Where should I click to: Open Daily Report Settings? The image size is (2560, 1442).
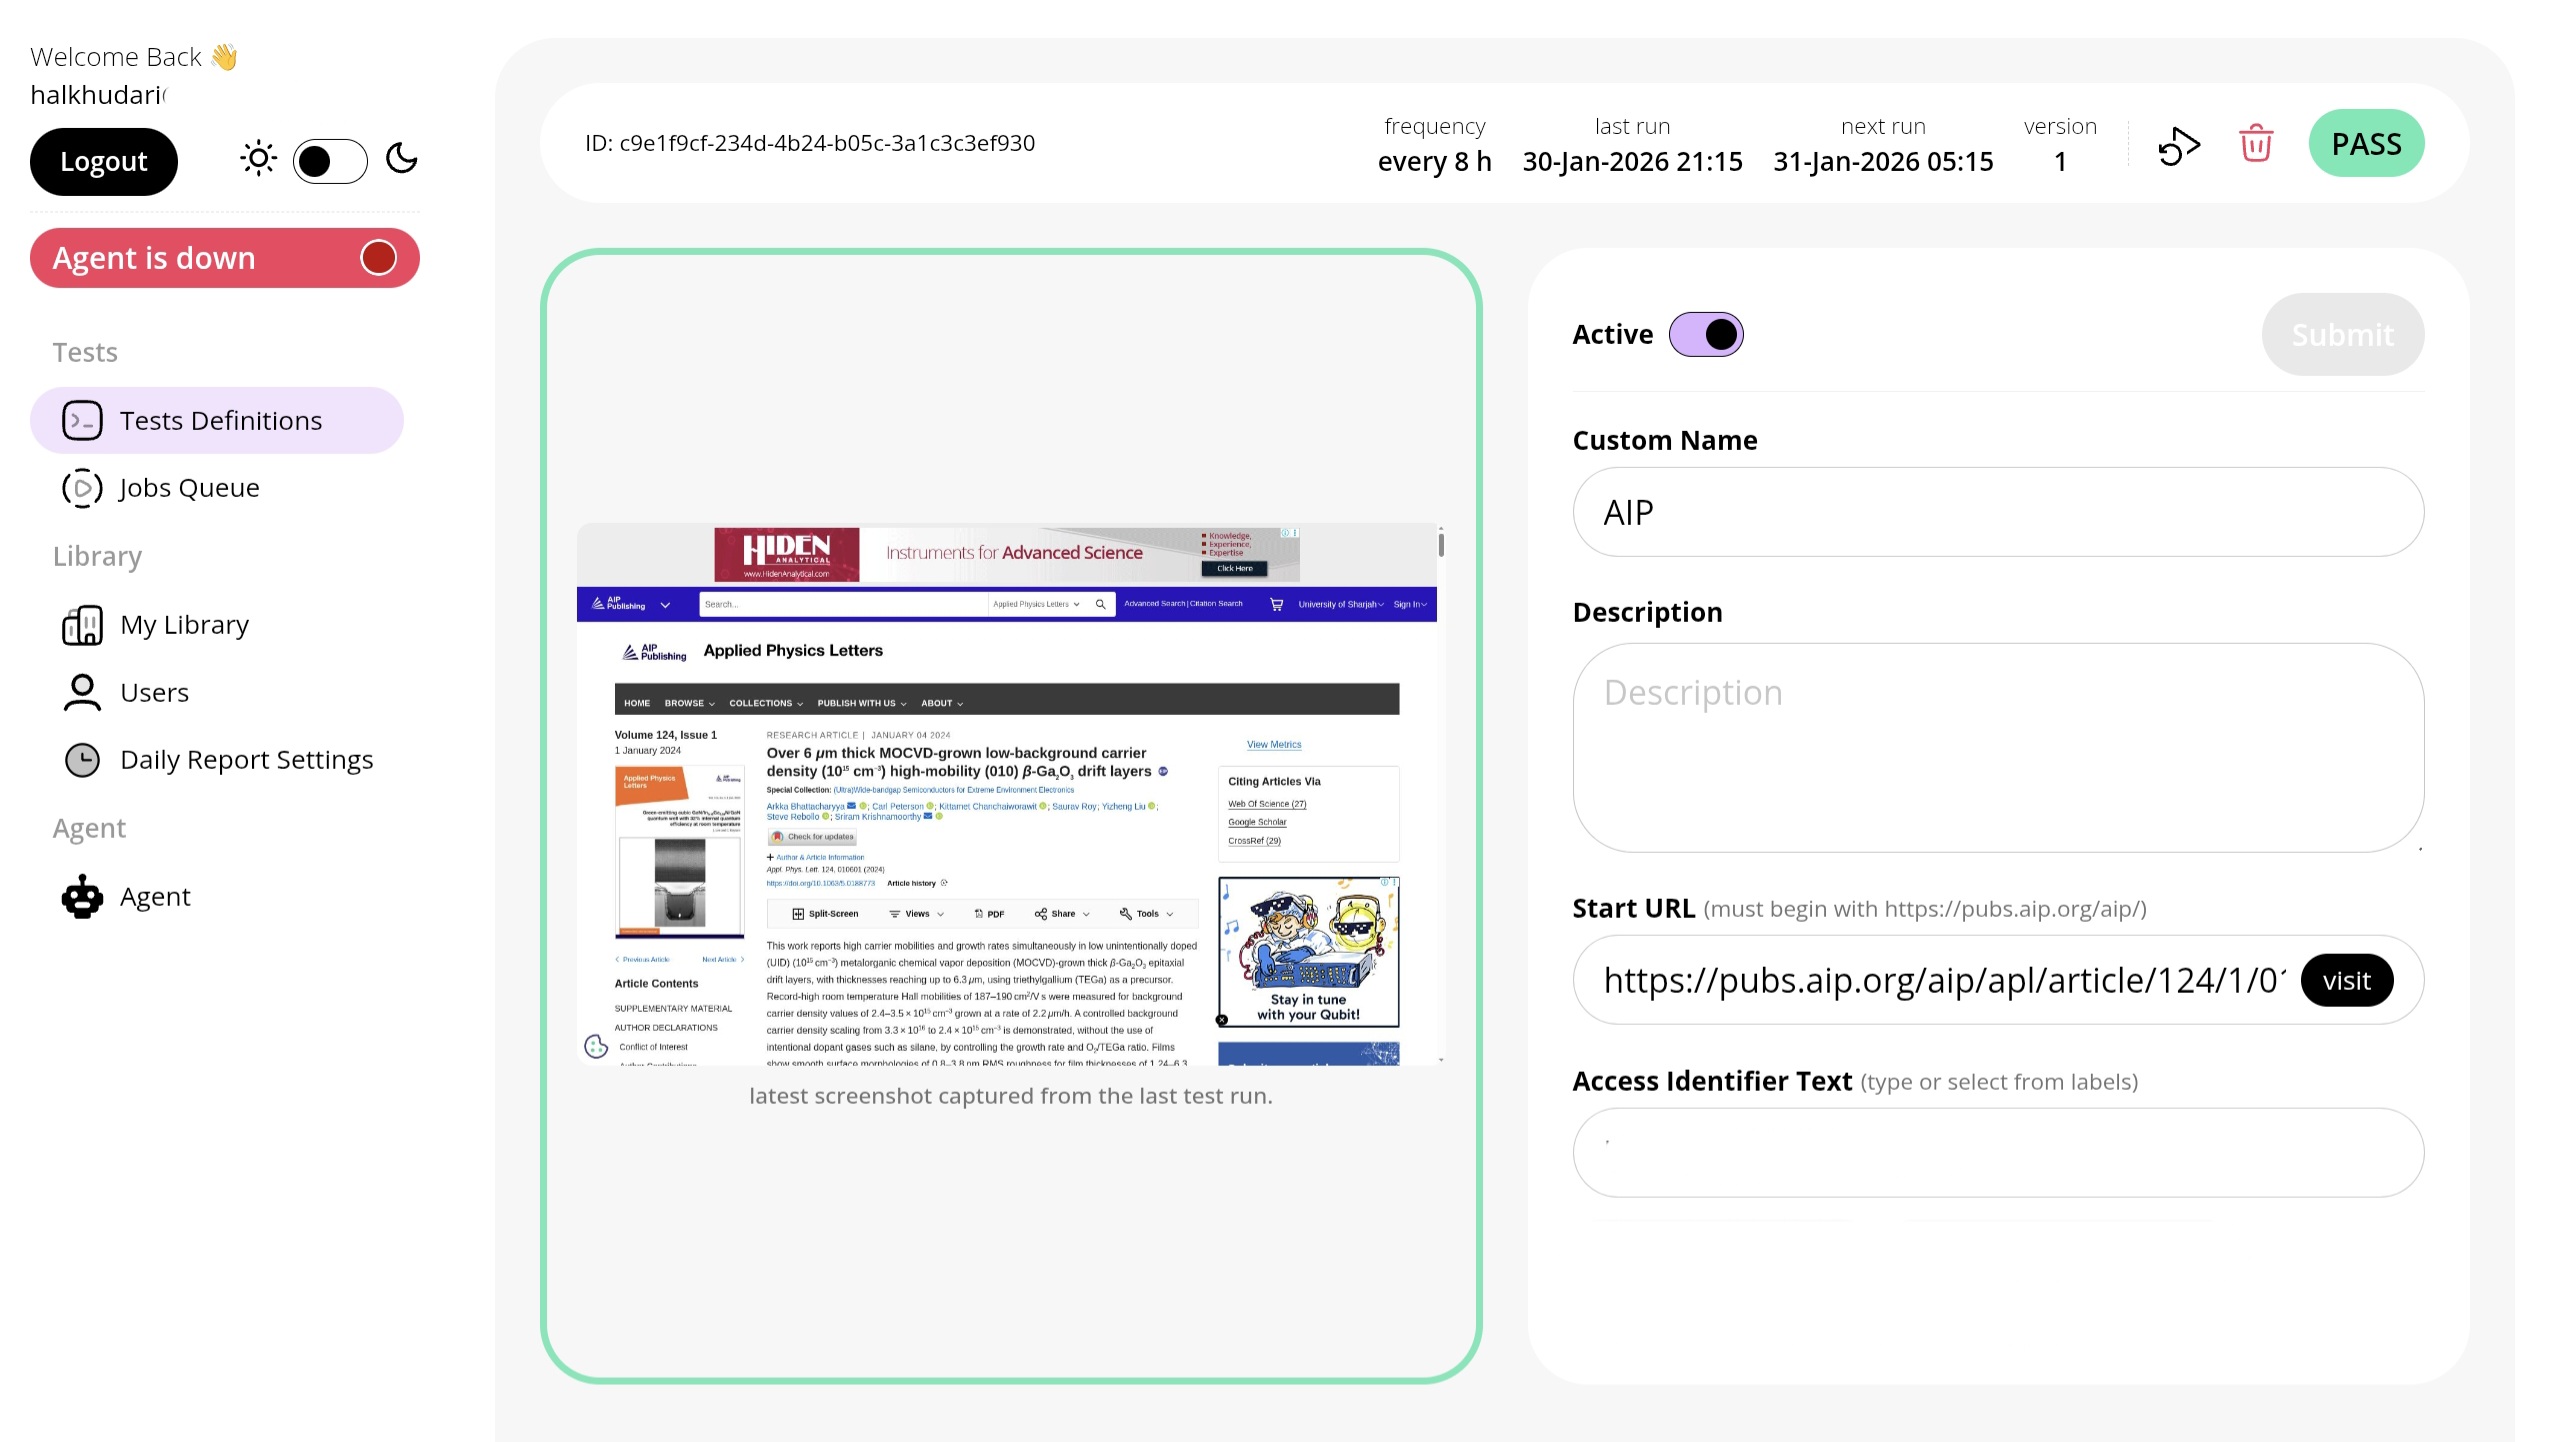[246, 760]
